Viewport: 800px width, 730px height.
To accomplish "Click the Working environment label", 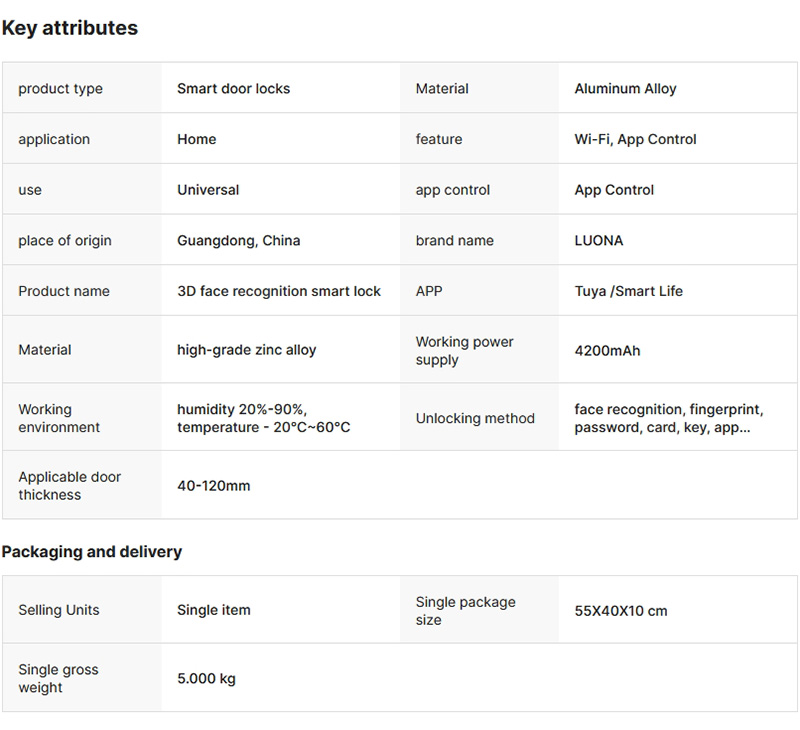I will pos(59,418).
